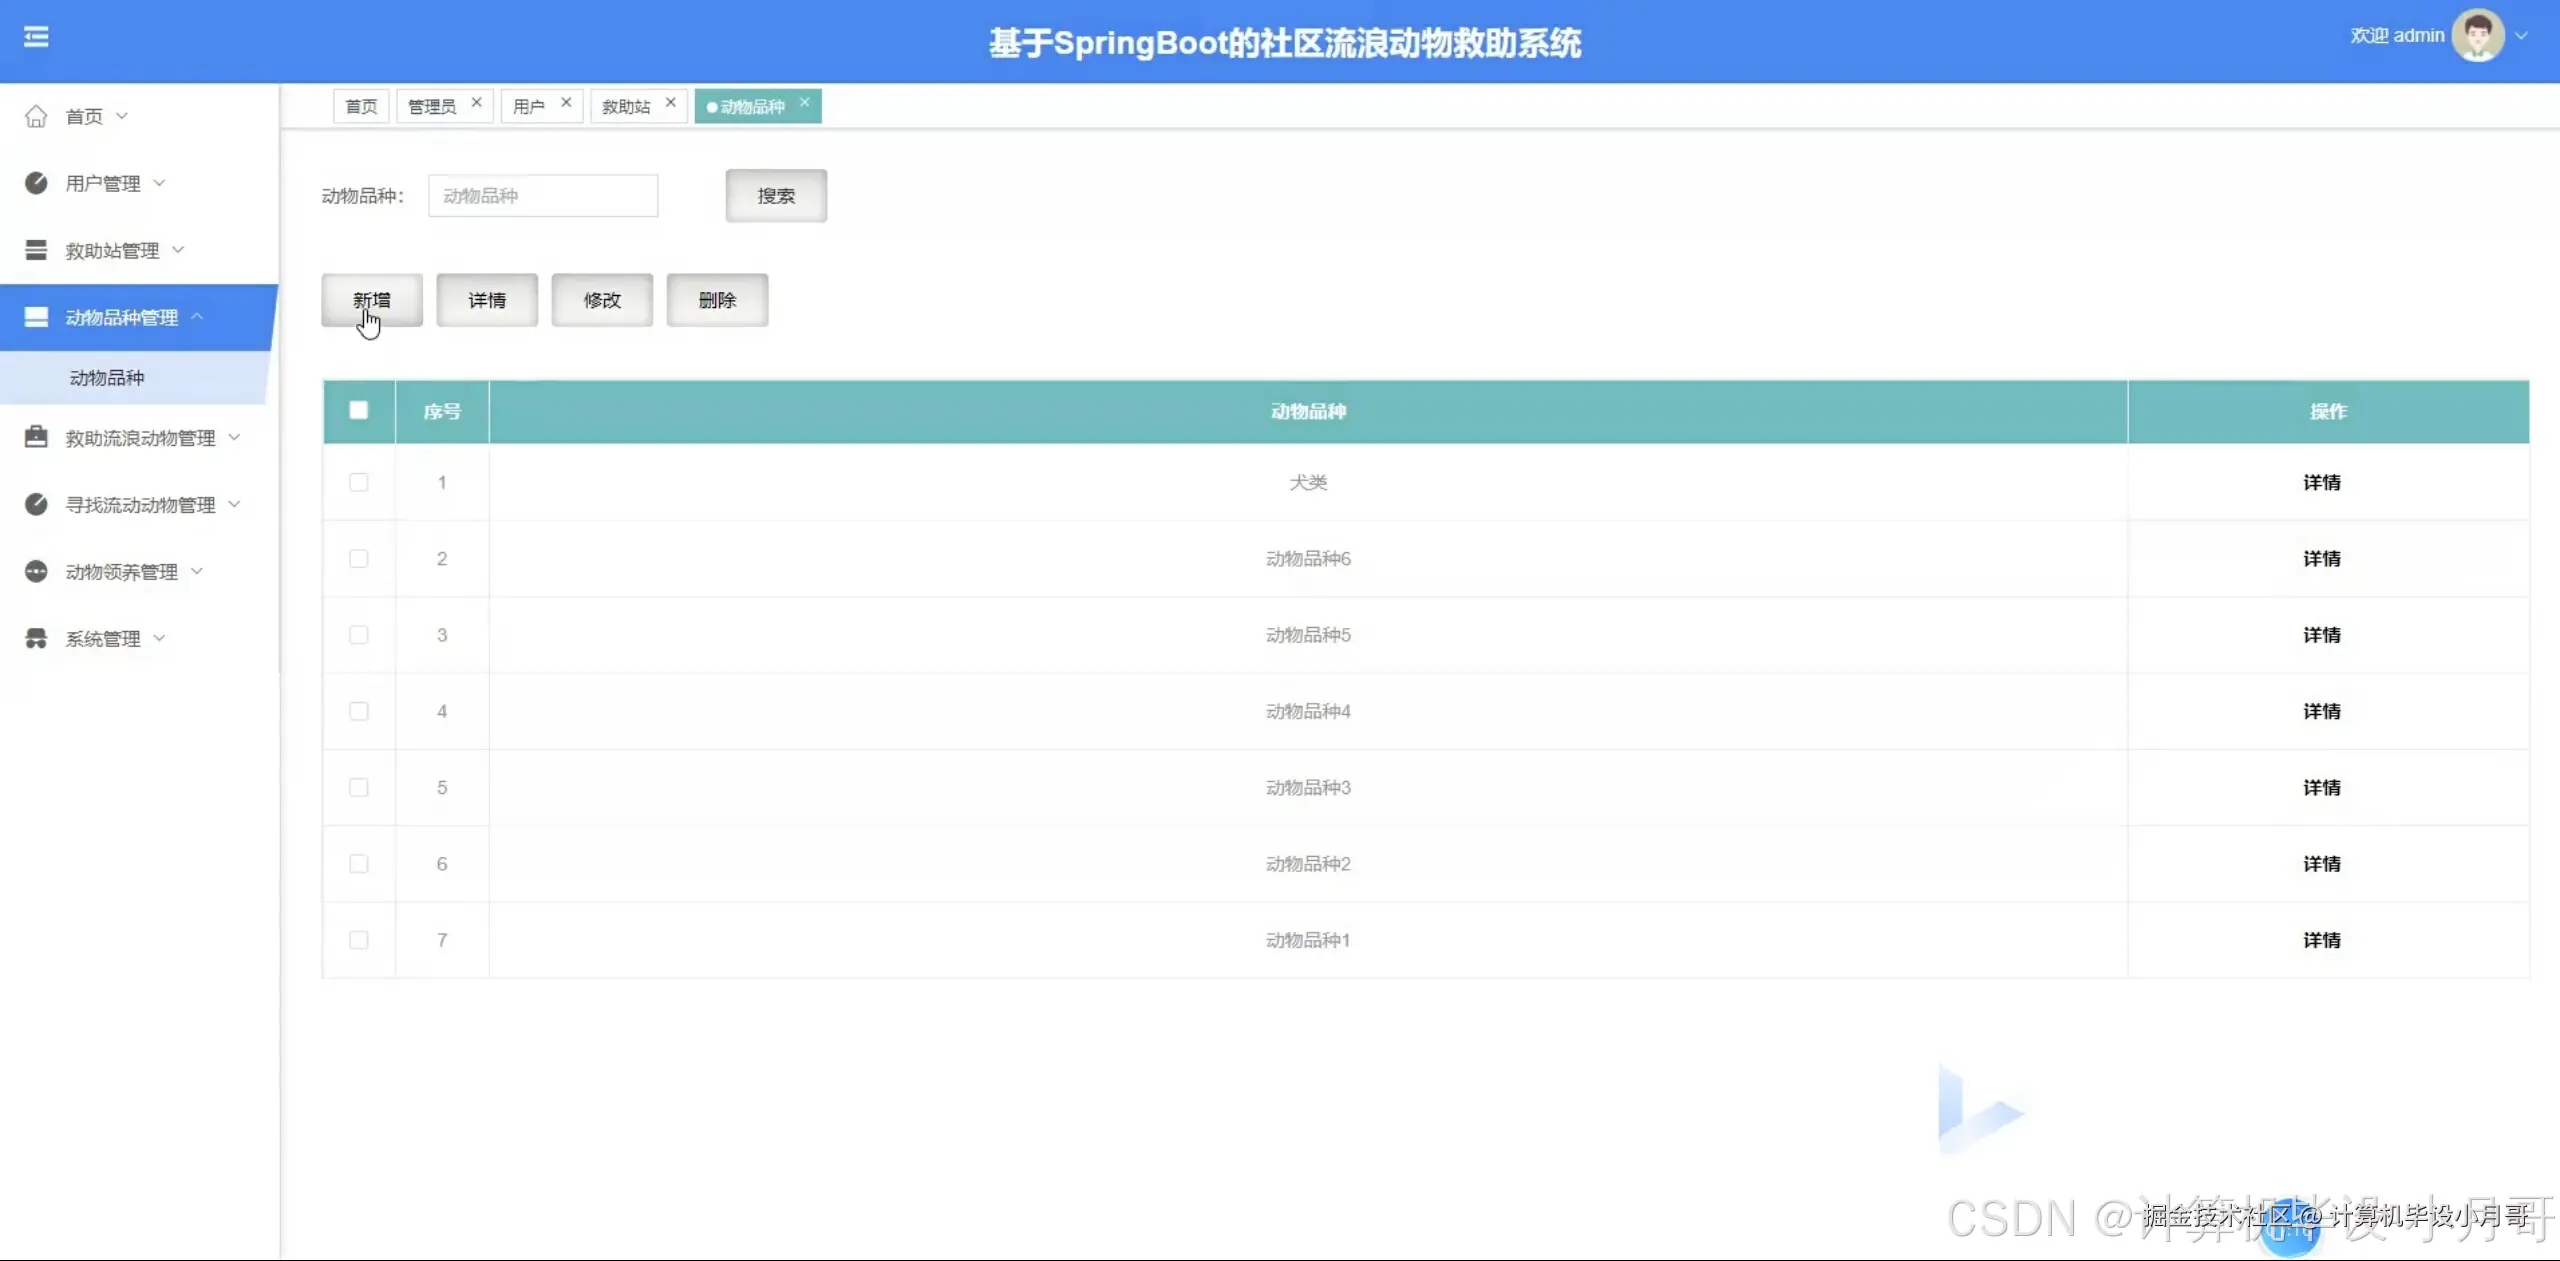The height and width of the screenshot is (1261, 2560).
Task: Click the 动物品种 search input field
Action: point(543,196)
